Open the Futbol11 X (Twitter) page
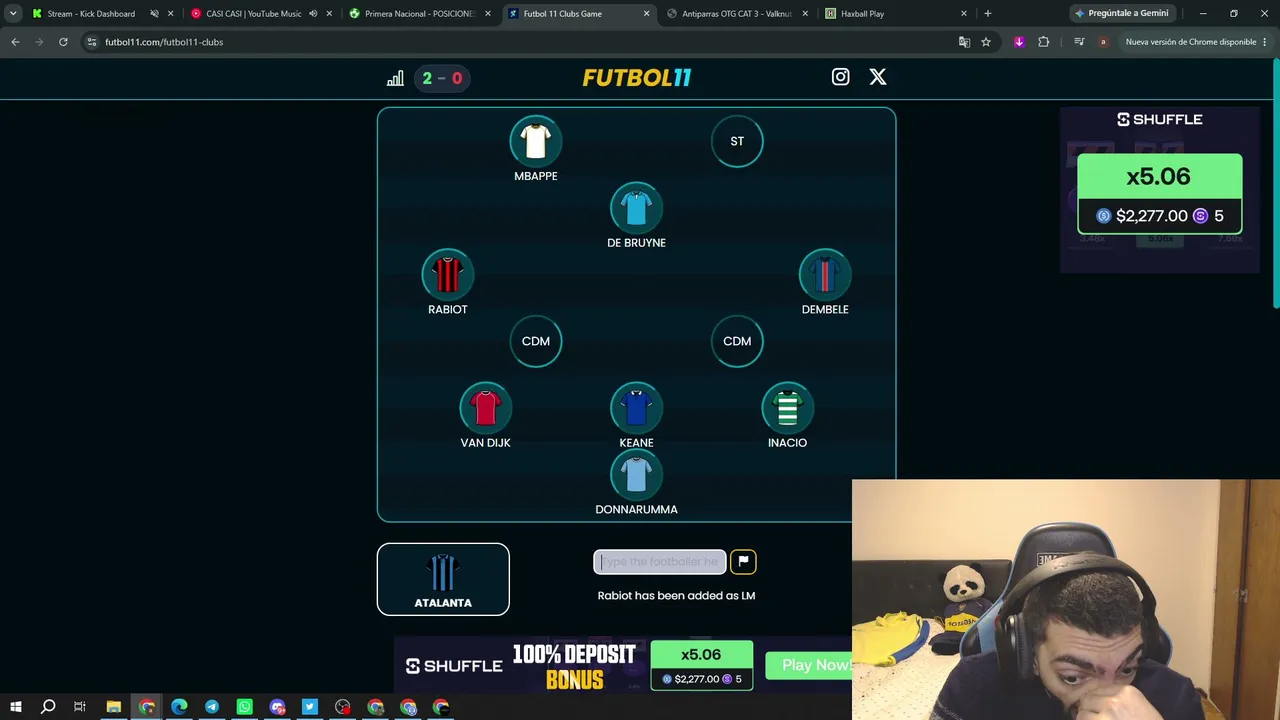 878,77
